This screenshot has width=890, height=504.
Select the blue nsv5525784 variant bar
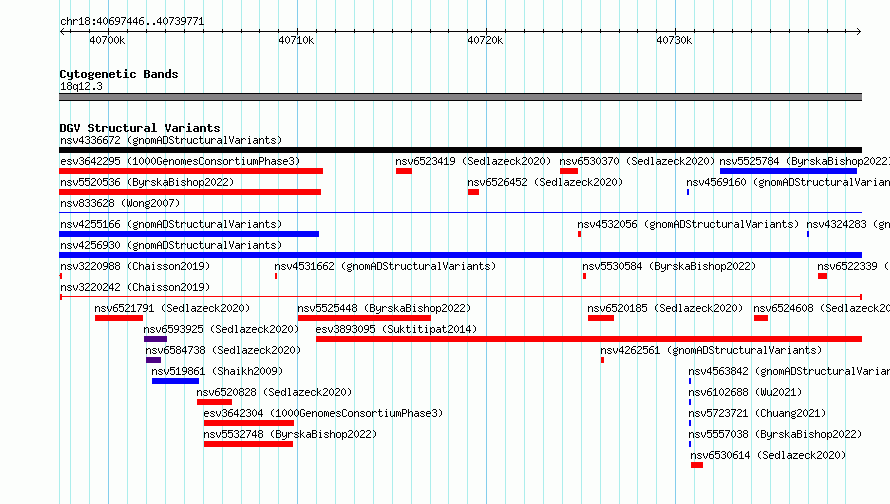(x=788, y=171)
